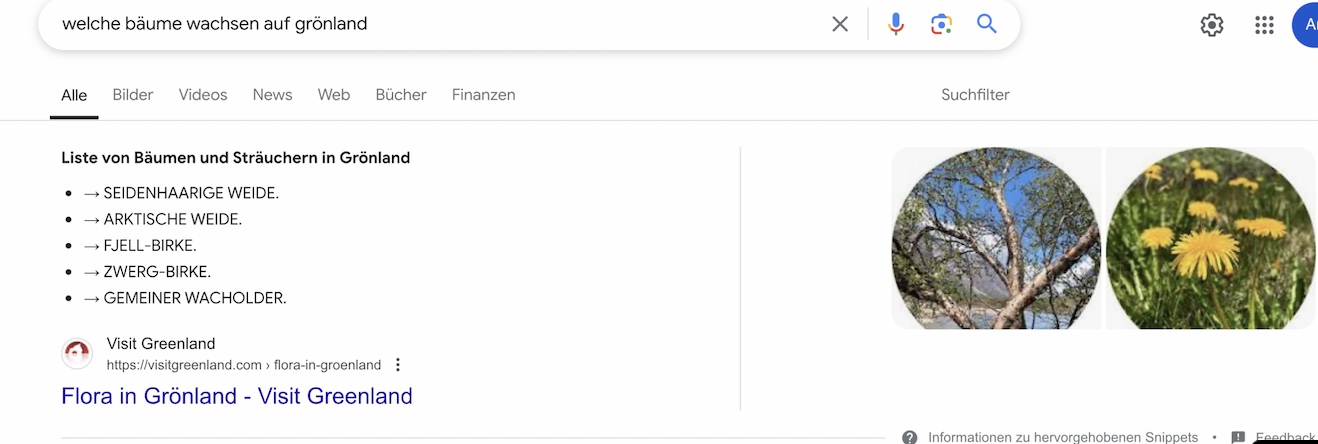Click "Informationen zu hervorgehobenen Snippets" link
The image size is (1318, 444).
pyautogui.click(x=1062, y=437)
